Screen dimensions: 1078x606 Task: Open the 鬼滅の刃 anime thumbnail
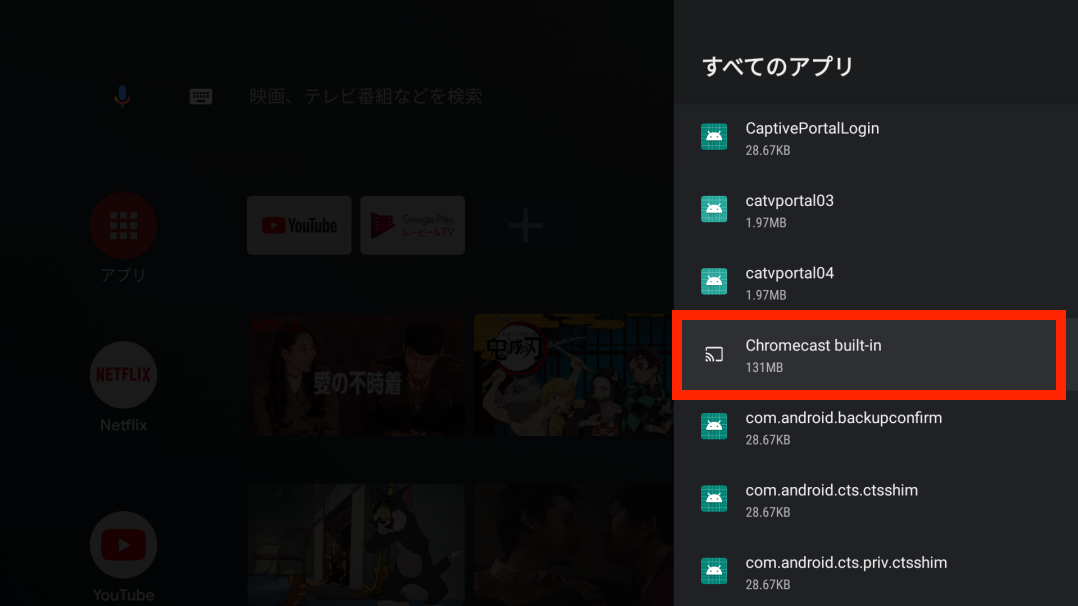[573, 376]
